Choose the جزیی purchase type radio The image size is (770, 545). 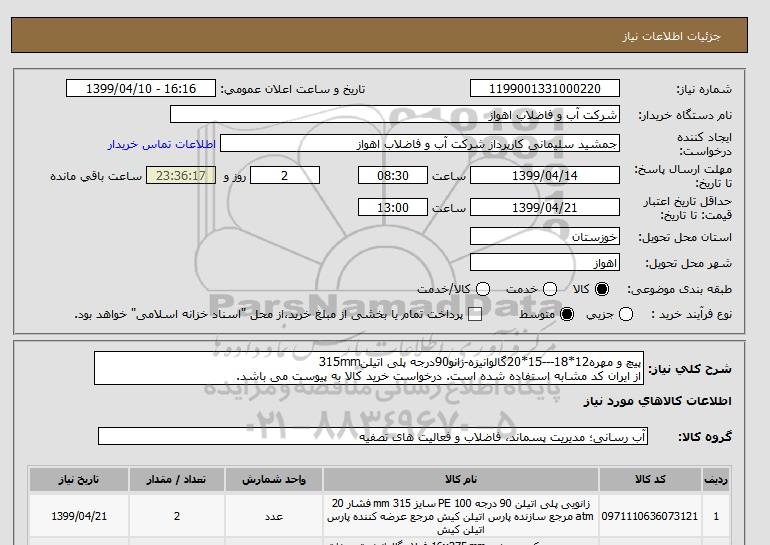626,314
